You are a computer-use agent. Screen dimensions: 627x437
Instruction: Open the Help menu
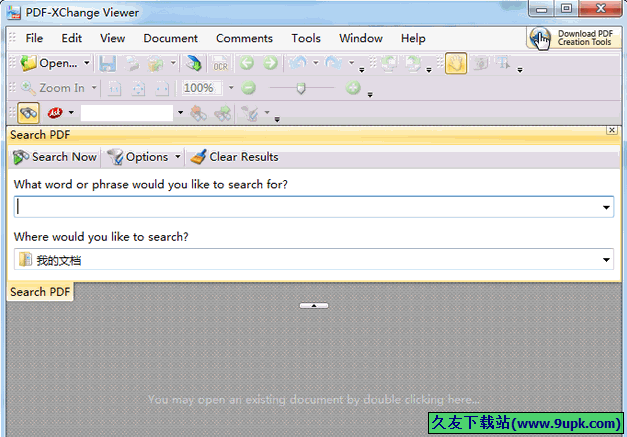pos(413,38)
